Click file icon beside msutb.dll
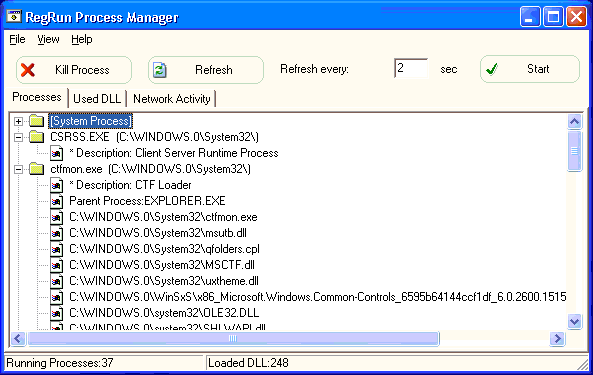The image size is (593, 375). [57, 234]
